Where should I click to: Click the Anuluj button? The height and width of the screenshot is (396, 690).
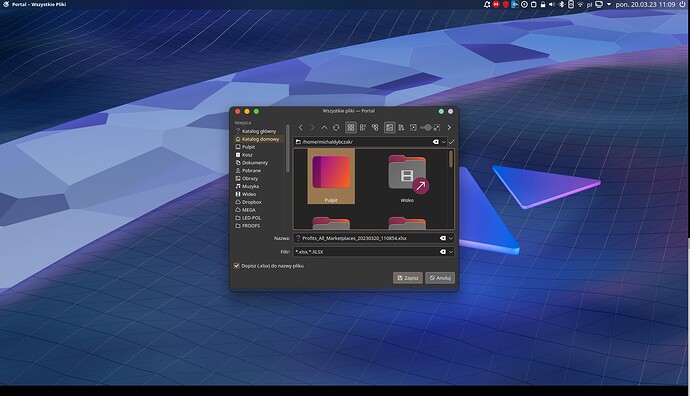440,278
